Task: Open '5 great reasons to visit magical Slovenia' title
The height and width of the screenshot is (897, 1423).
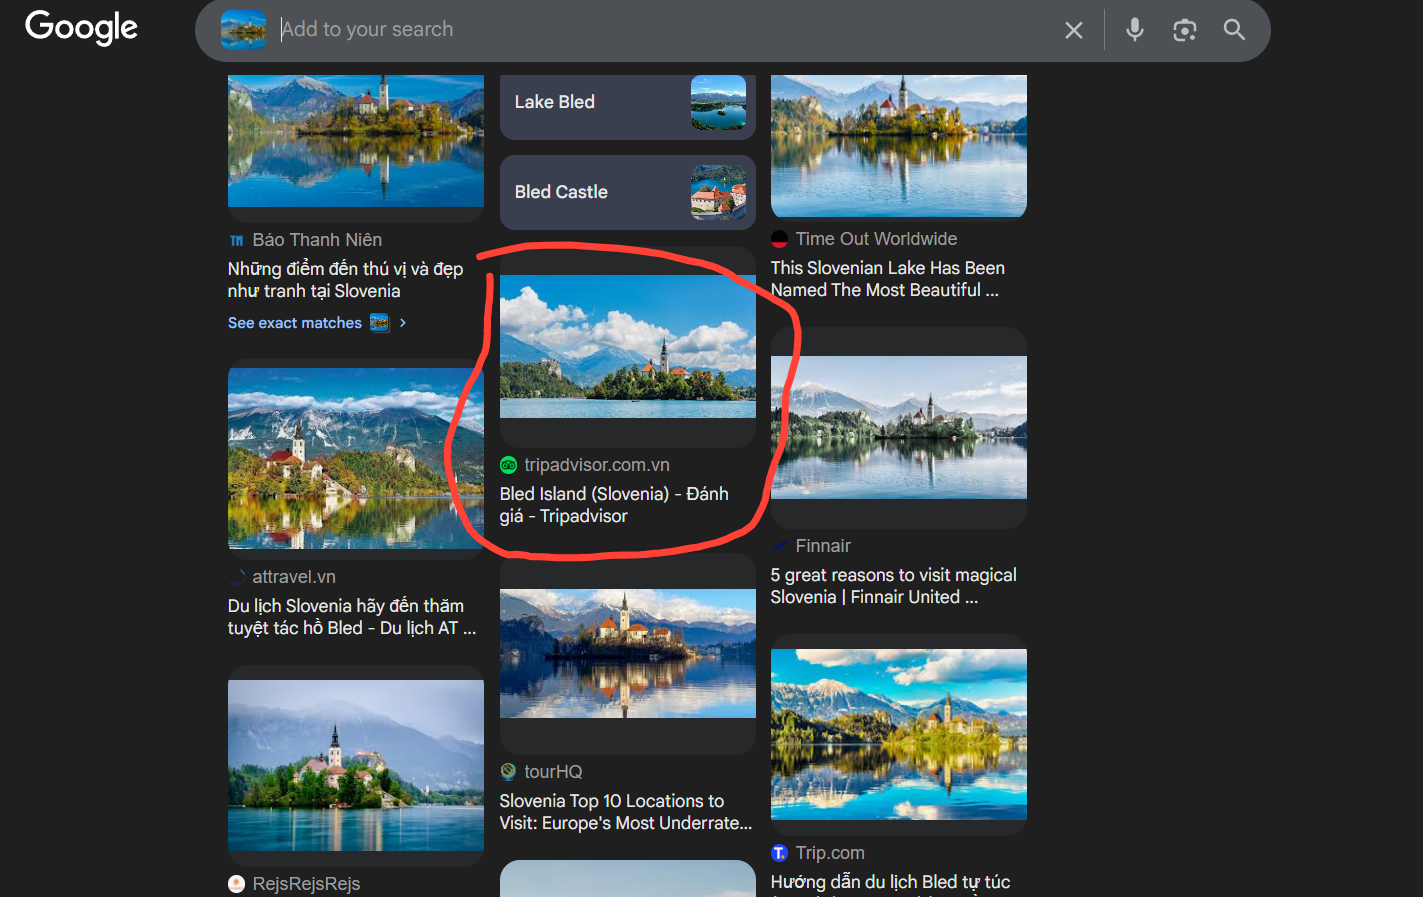Action: 894,586
